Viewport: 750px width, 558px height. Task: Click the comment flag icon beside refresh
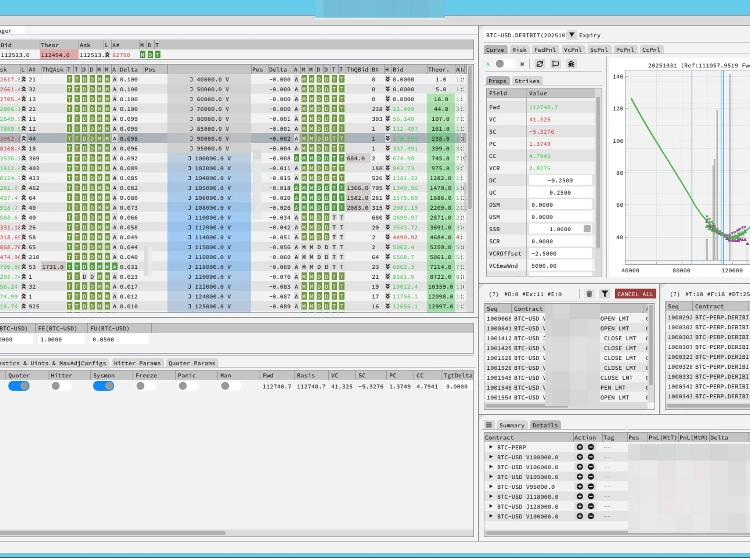point(555,63)
